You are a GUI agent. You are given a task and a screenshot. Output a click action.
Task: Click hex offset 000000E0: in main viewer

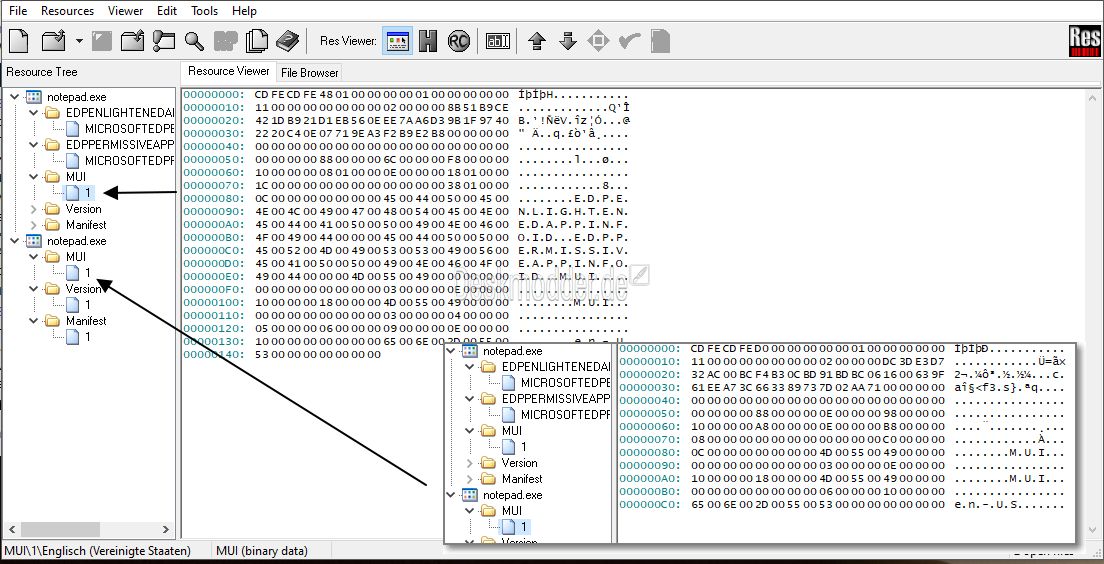point(214,275)
